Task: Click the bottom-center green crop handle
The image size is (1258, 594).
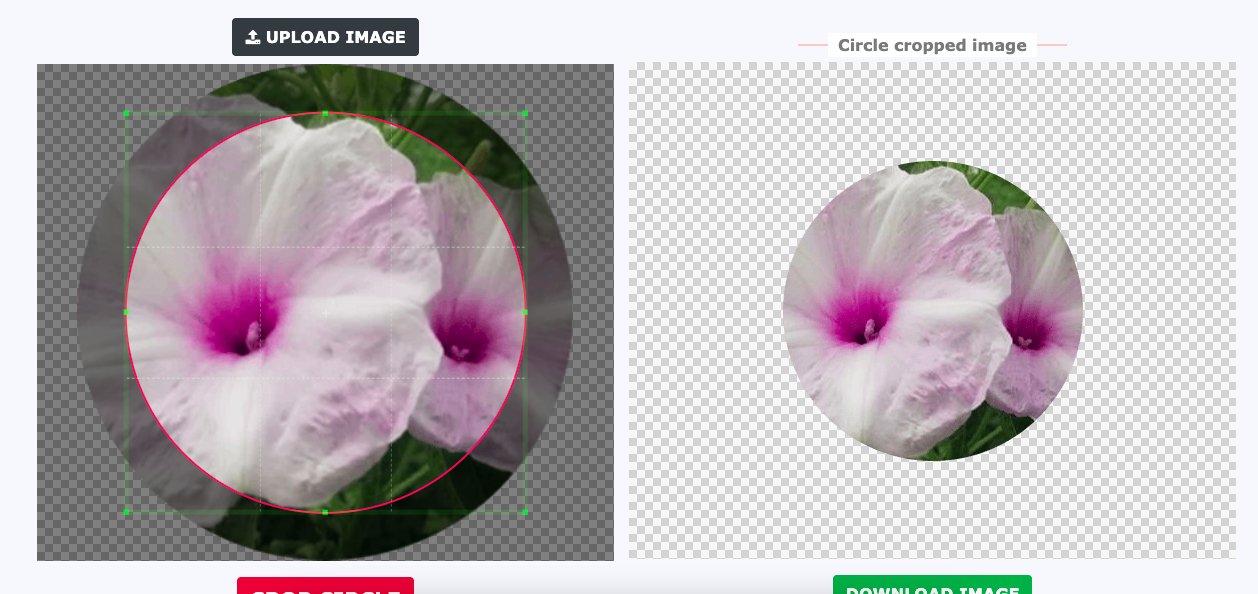Action: [325, 512]
